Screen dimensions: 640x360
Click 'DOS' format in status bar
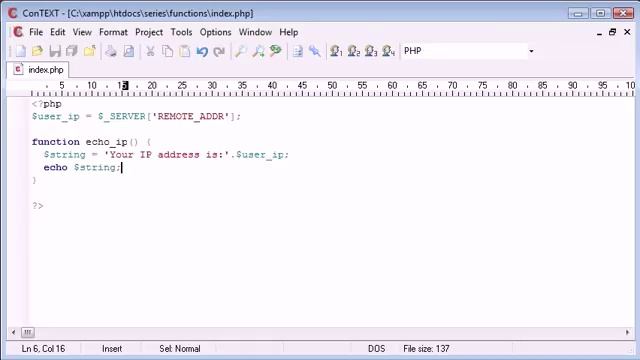(376, 349)
